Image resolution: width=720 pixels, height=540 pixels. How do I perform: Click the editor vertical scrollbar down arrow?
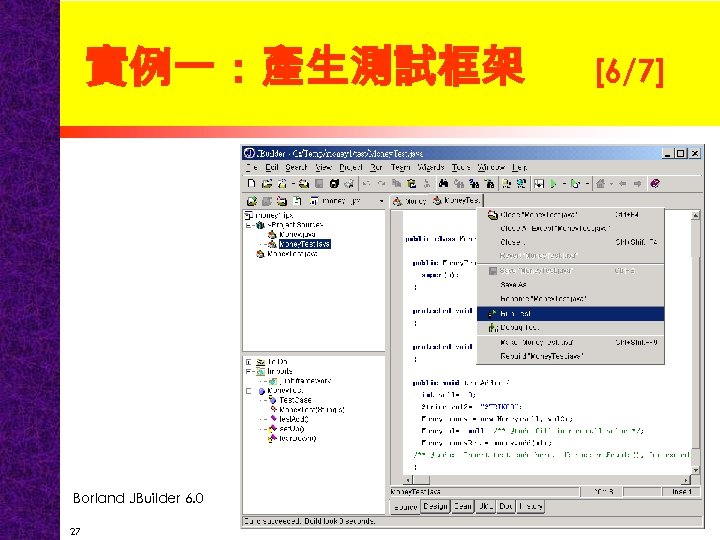(x=696, y=470)
